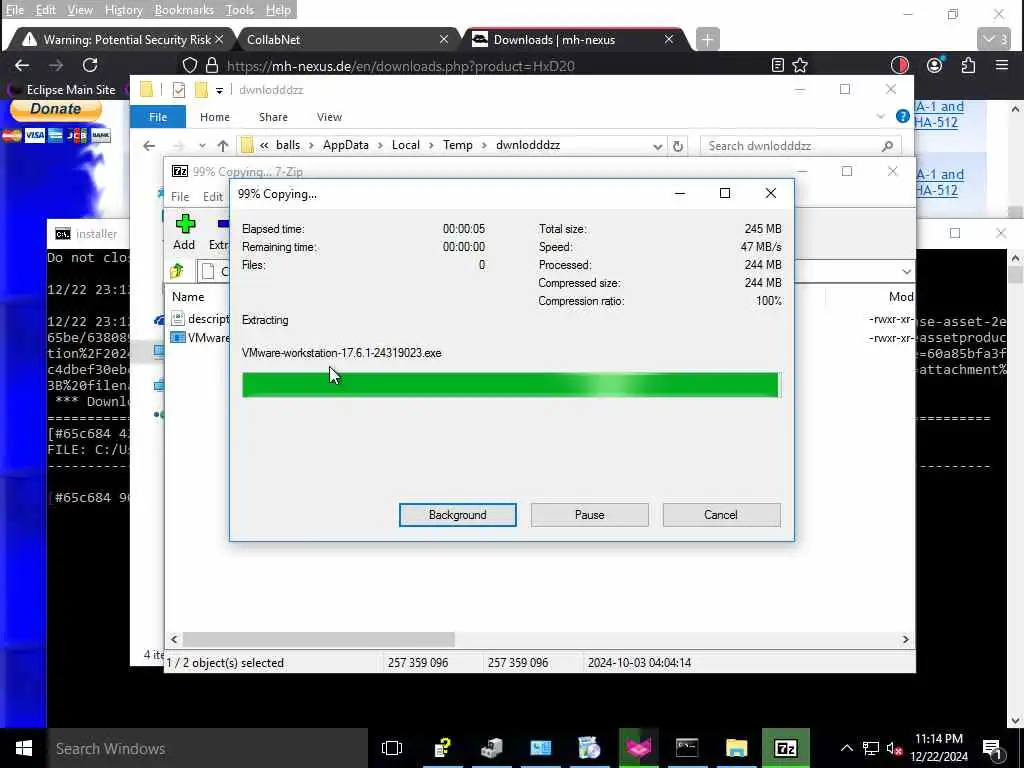Toggle reader view icon in Firefox address bar
This screenshot has height=768, width=1024.
777,65
